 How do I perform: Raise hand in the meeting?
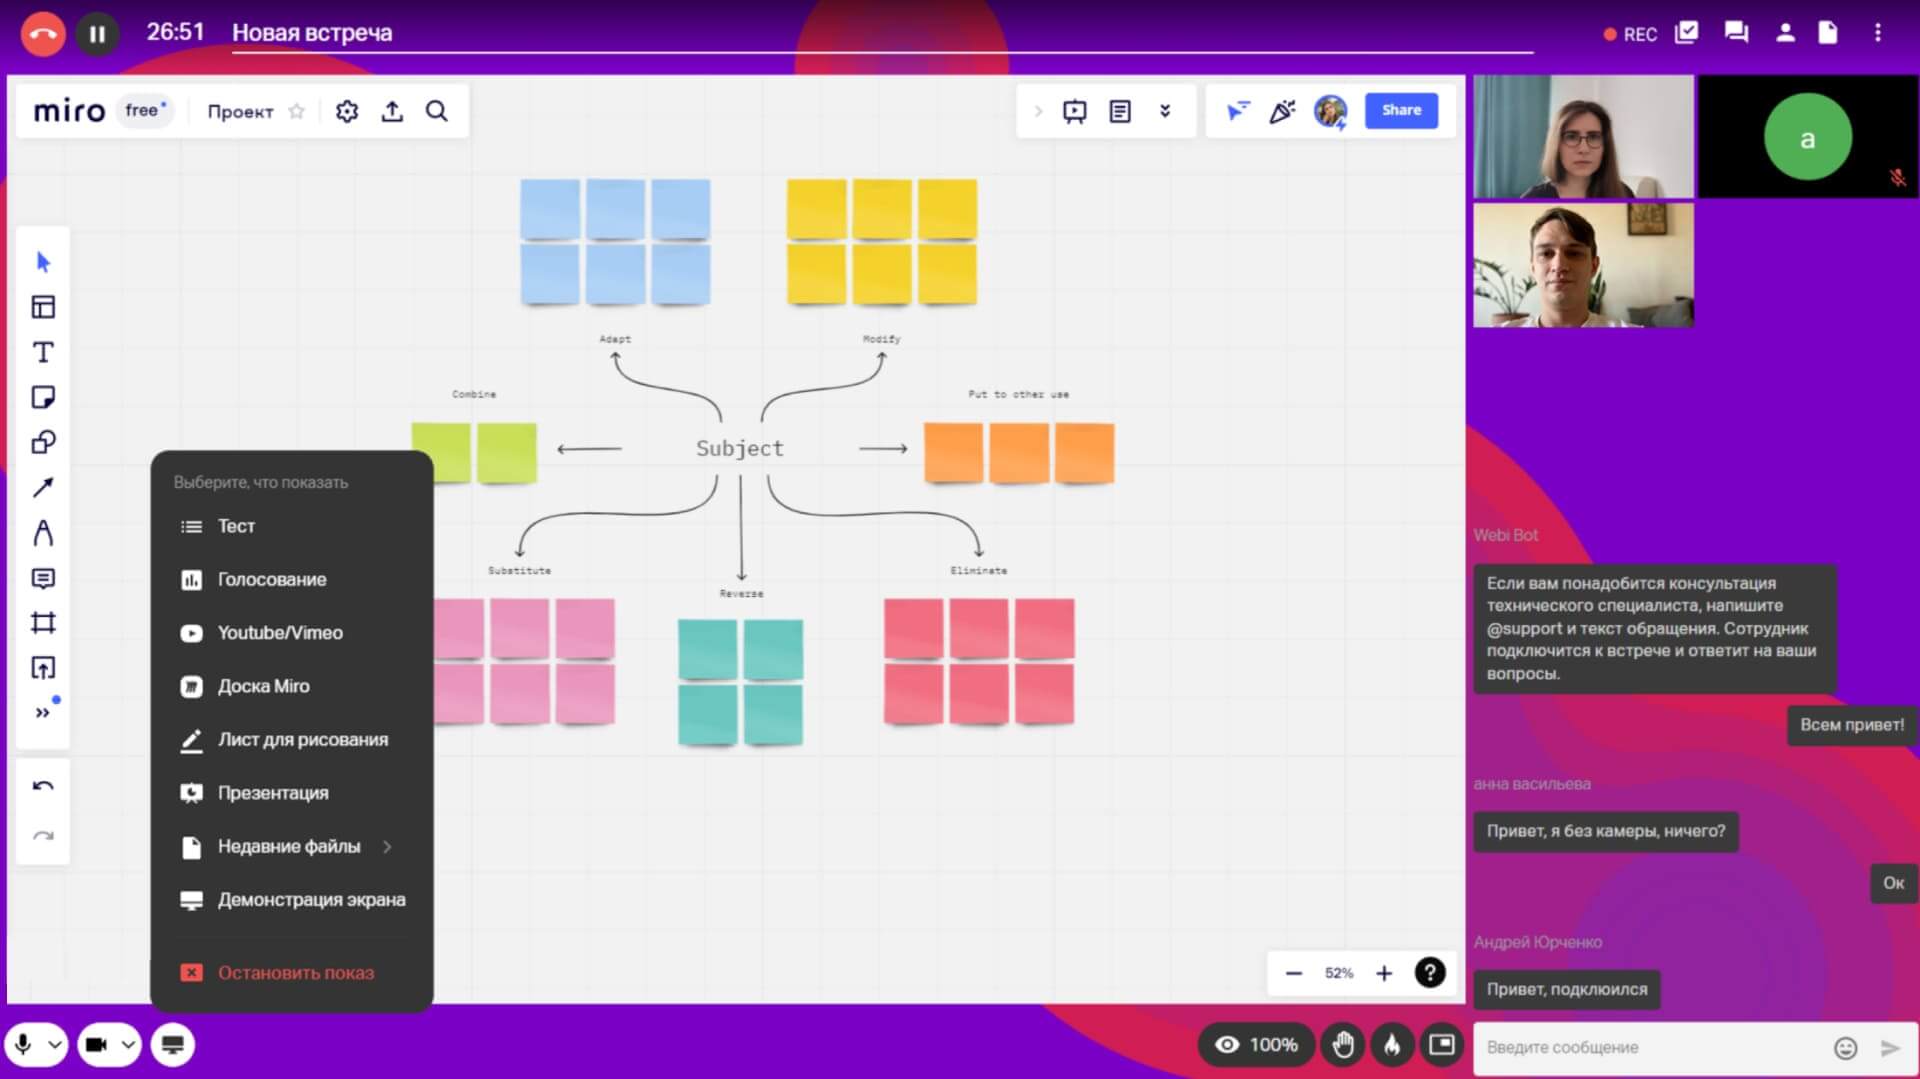[x=1343, y=1045]
